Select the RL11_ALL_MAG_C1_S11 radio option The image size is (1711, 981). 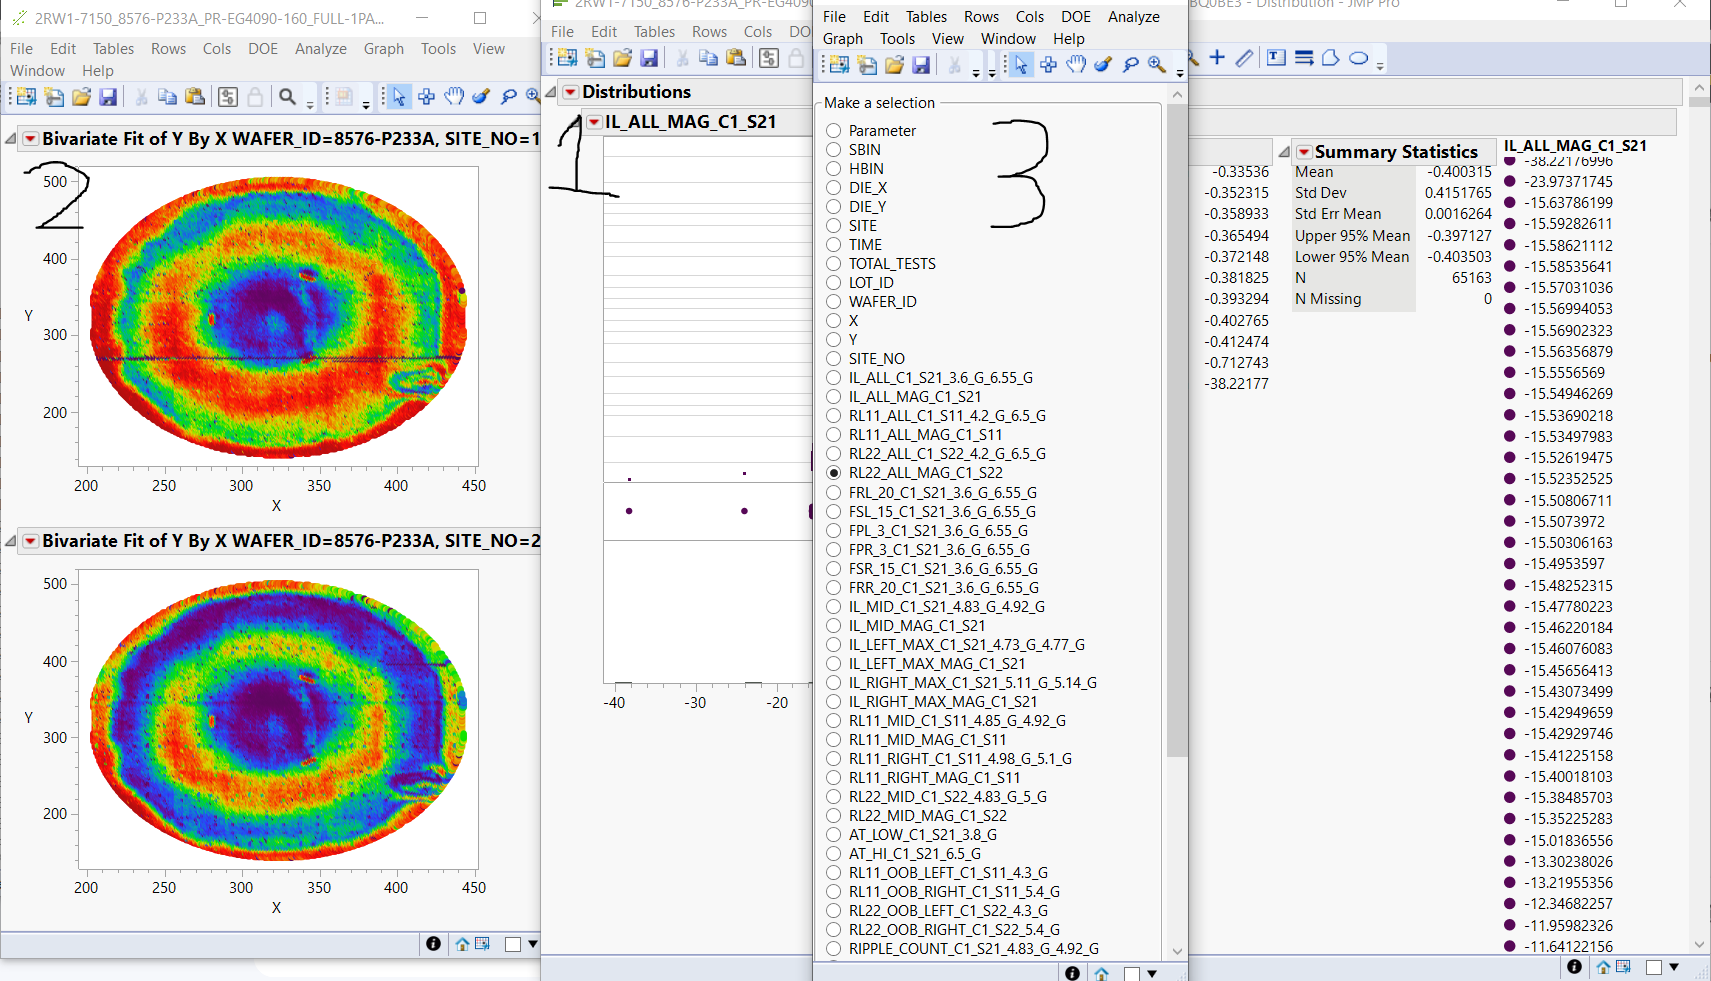(834, 435)
